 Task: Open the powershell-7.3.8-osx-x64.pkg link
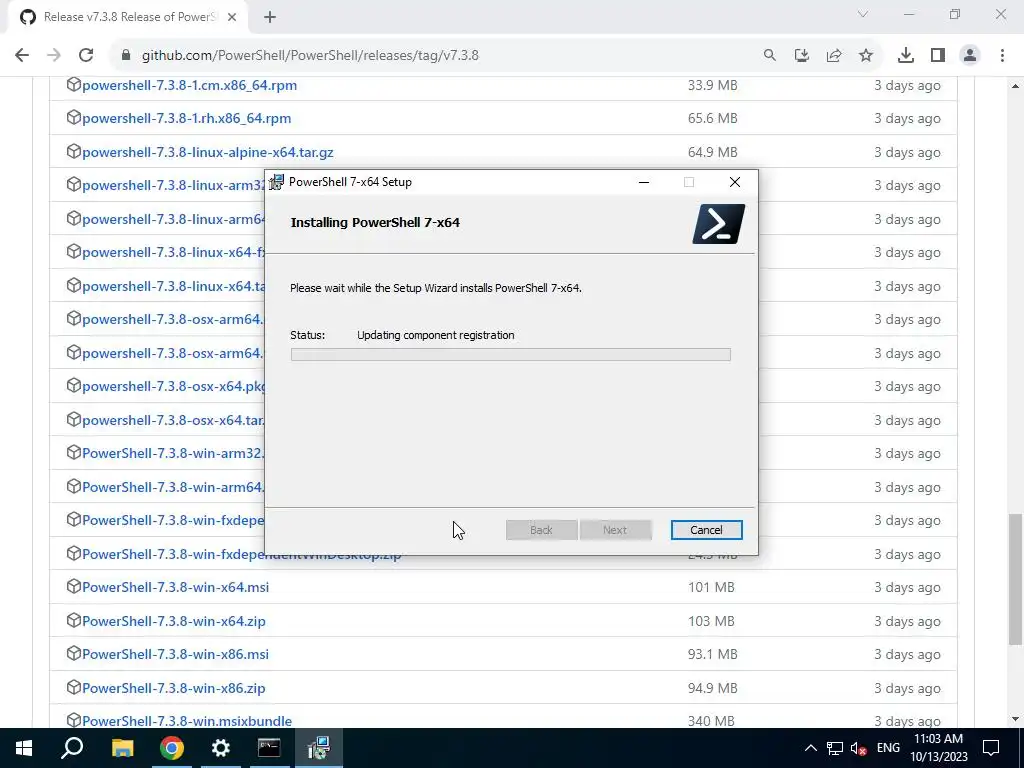pos(174,387)
